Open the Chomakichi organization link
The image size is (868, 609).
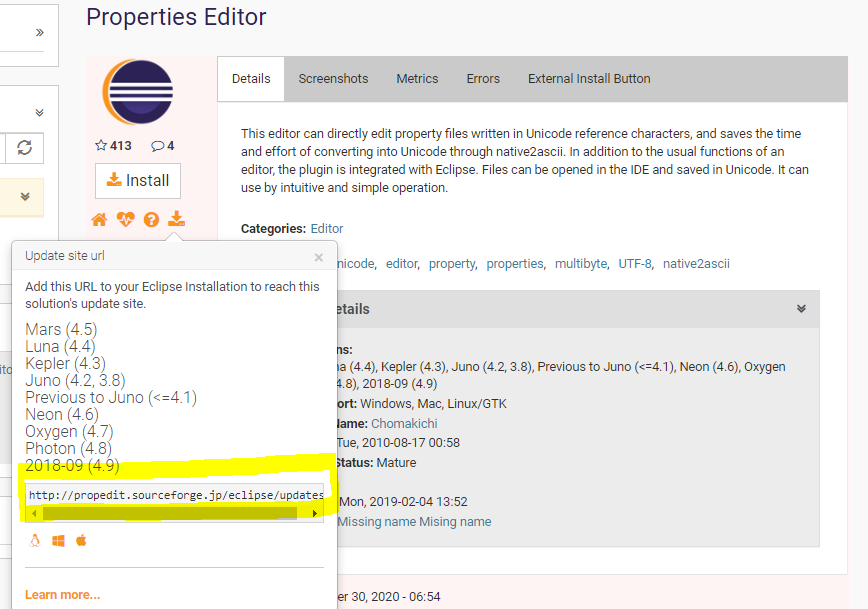tap(404, 424)
